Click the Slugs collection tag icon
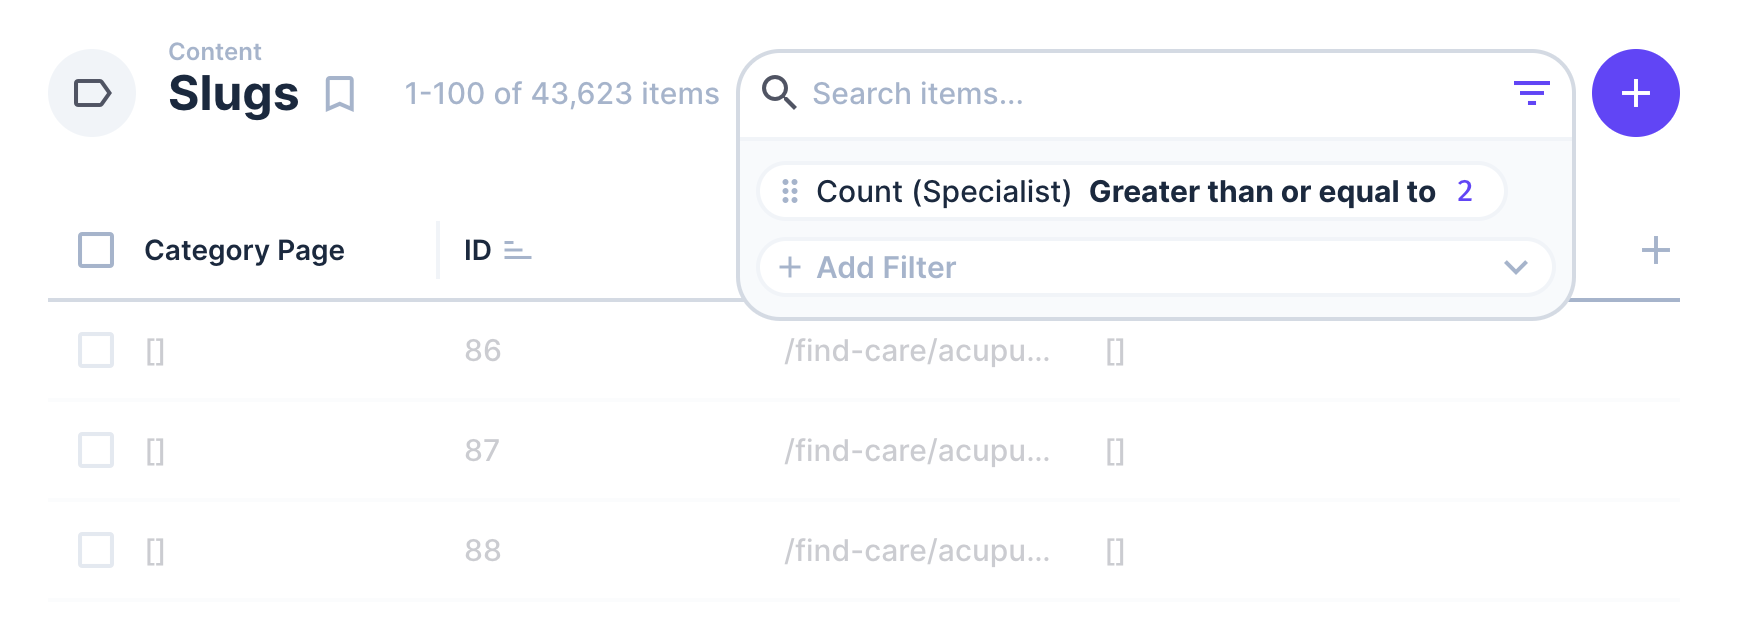 92,93
